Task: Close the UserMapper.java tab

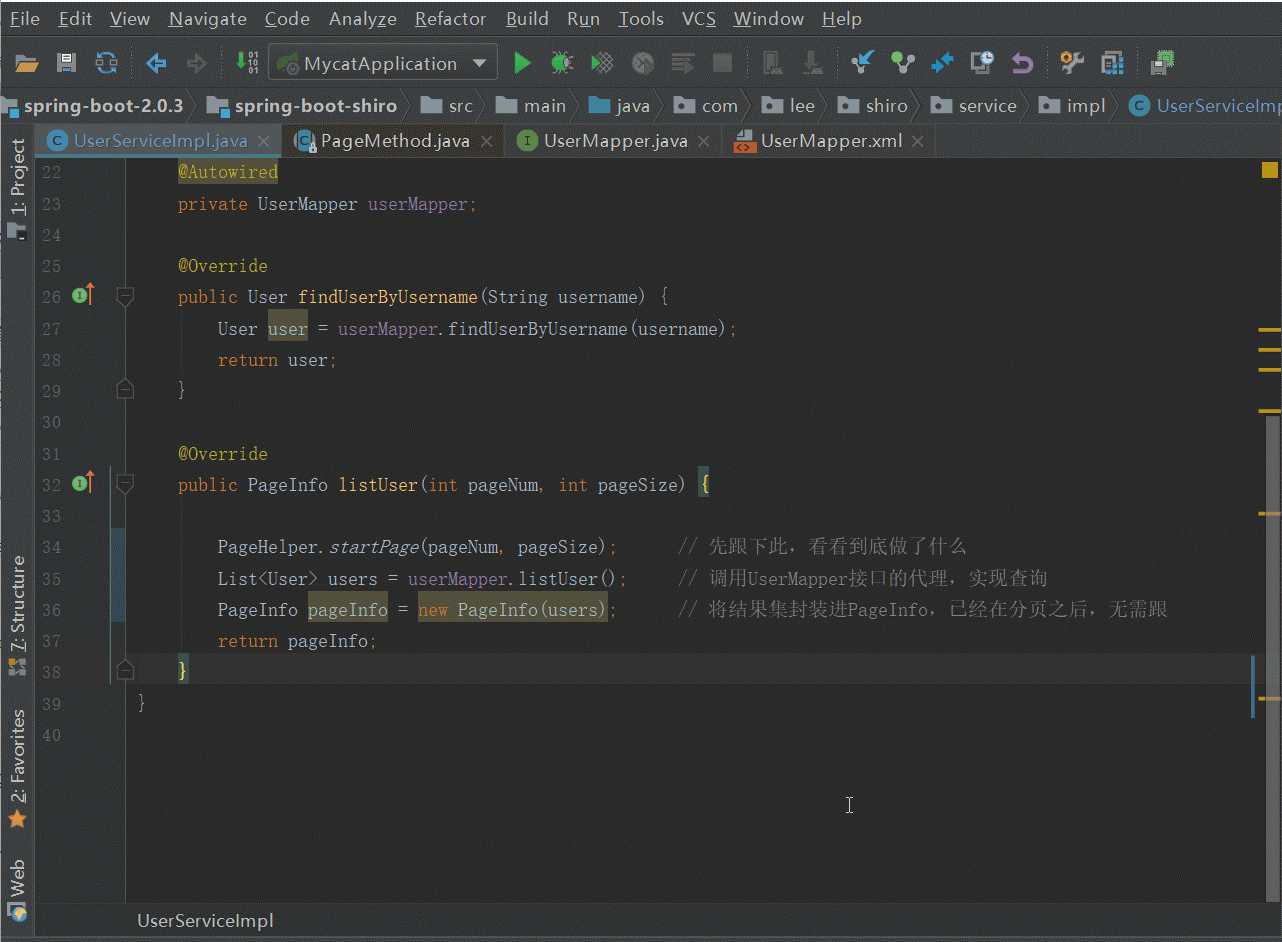Action: [x=704, y=142]
